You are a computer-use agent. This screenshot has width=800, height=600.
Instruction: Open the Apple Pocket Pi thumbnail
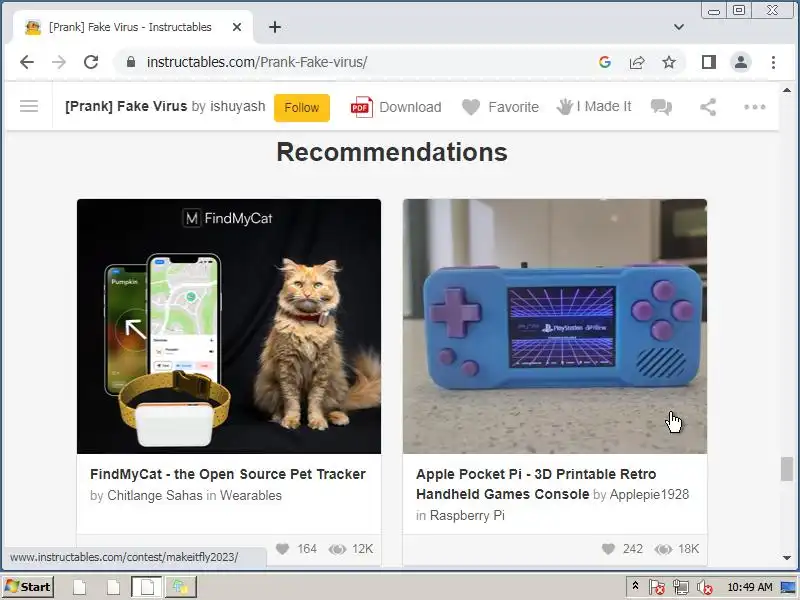555,326
